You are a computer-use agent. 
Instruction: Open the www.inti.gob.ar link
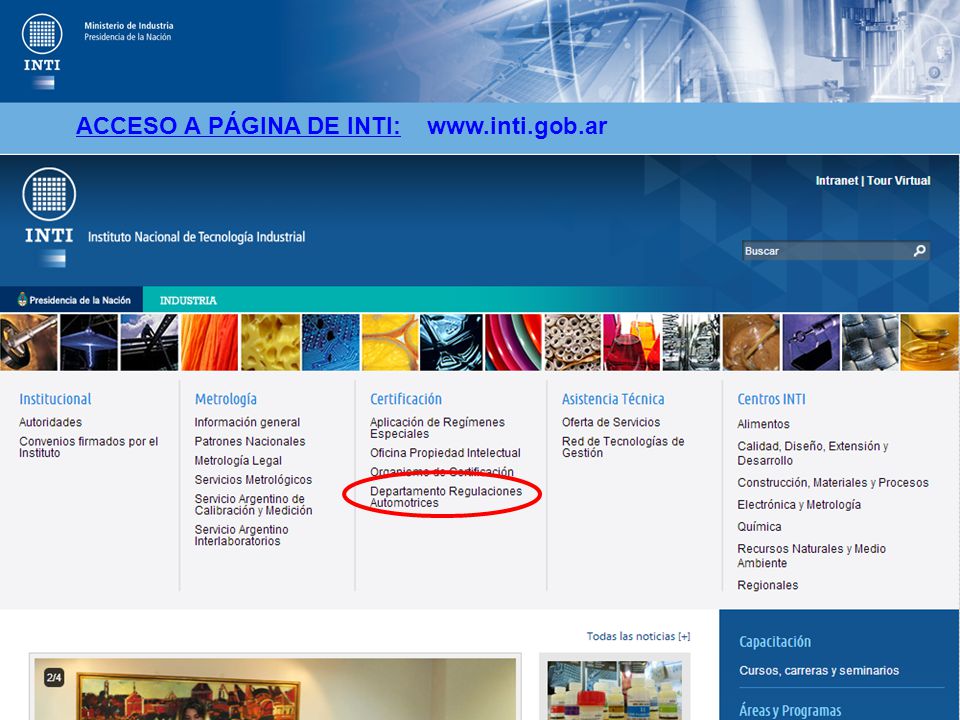coord(517,126)
